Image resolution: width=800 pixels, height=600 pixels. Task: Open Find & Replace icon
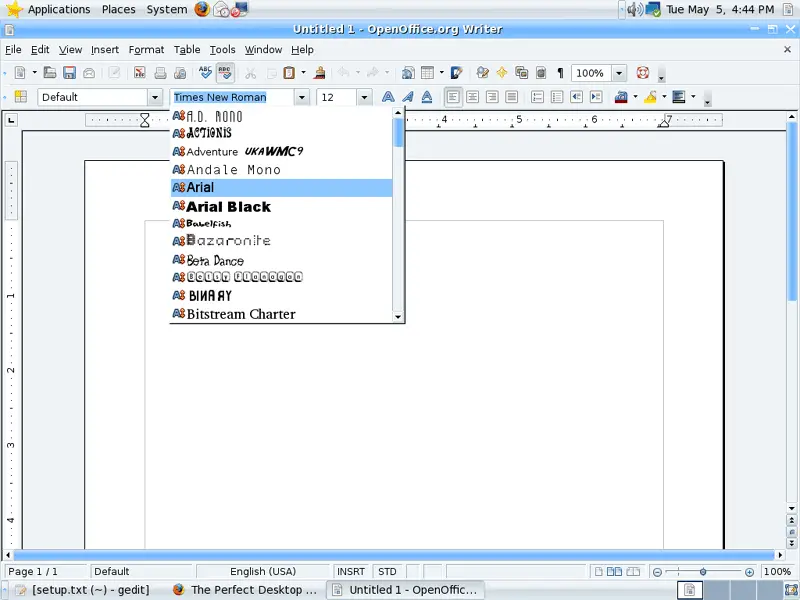coord(482,73)
